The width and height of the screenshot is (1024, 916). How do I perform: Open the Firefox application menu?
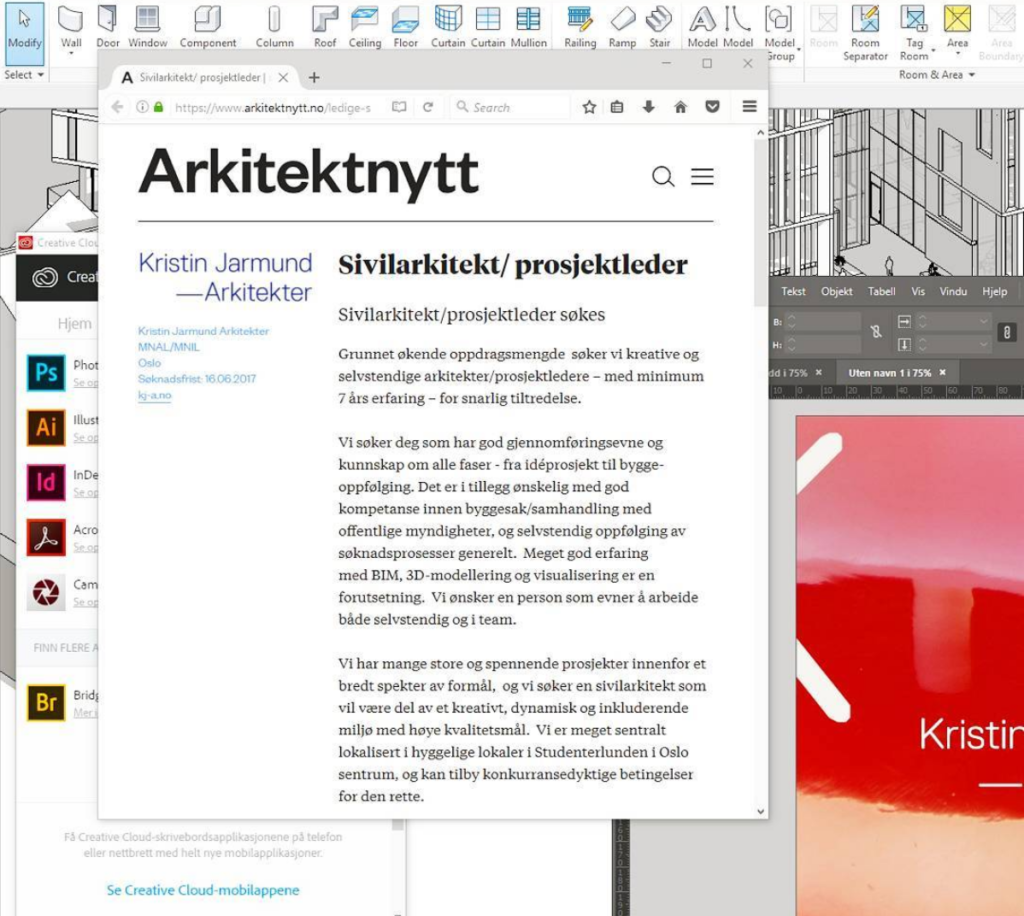click(750, 106)
